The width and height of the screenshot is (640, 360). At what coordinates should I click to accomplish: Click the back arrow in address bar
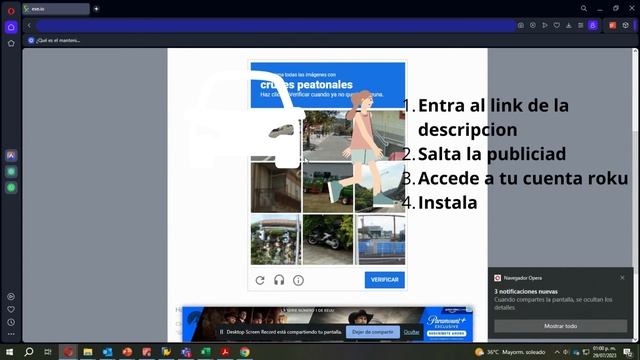(29, 25)
